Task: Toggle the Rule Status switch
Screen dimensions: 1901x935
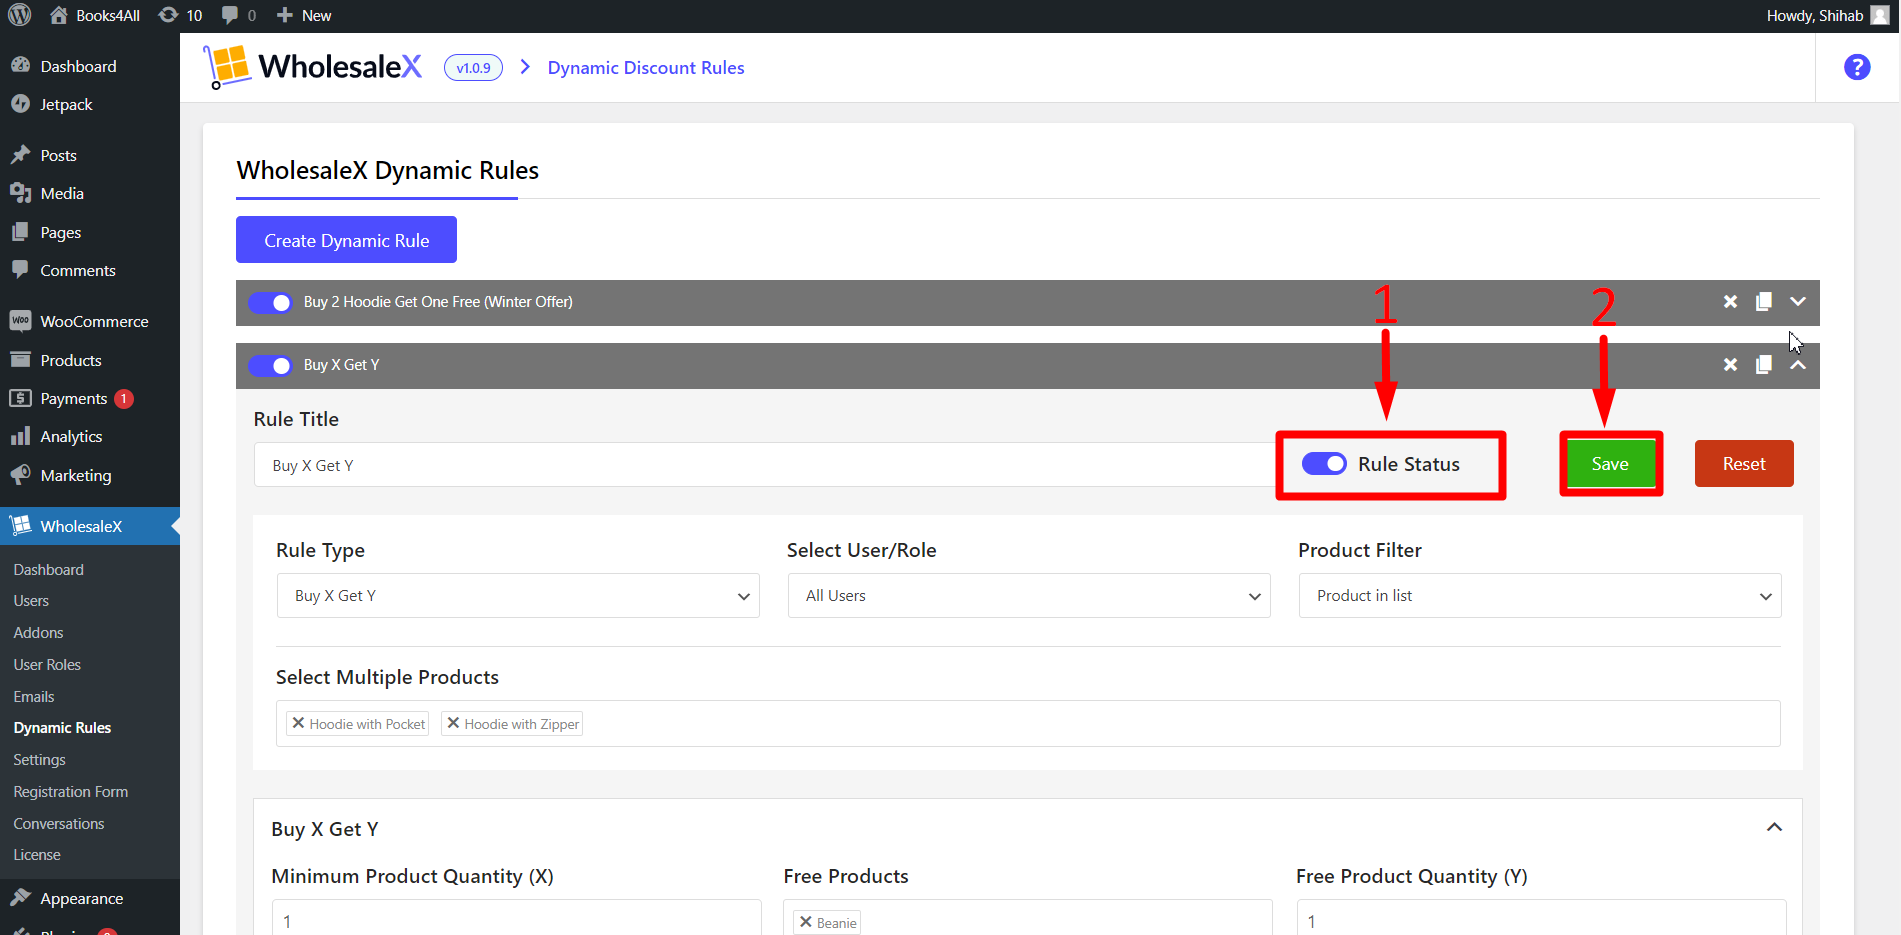Action: click(x=1324, y=464)
